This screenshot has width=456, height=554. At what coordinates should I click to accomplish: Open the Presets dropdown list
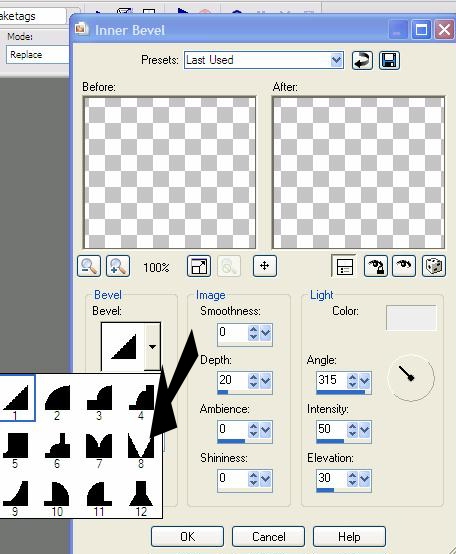click(x=336, y=60)
